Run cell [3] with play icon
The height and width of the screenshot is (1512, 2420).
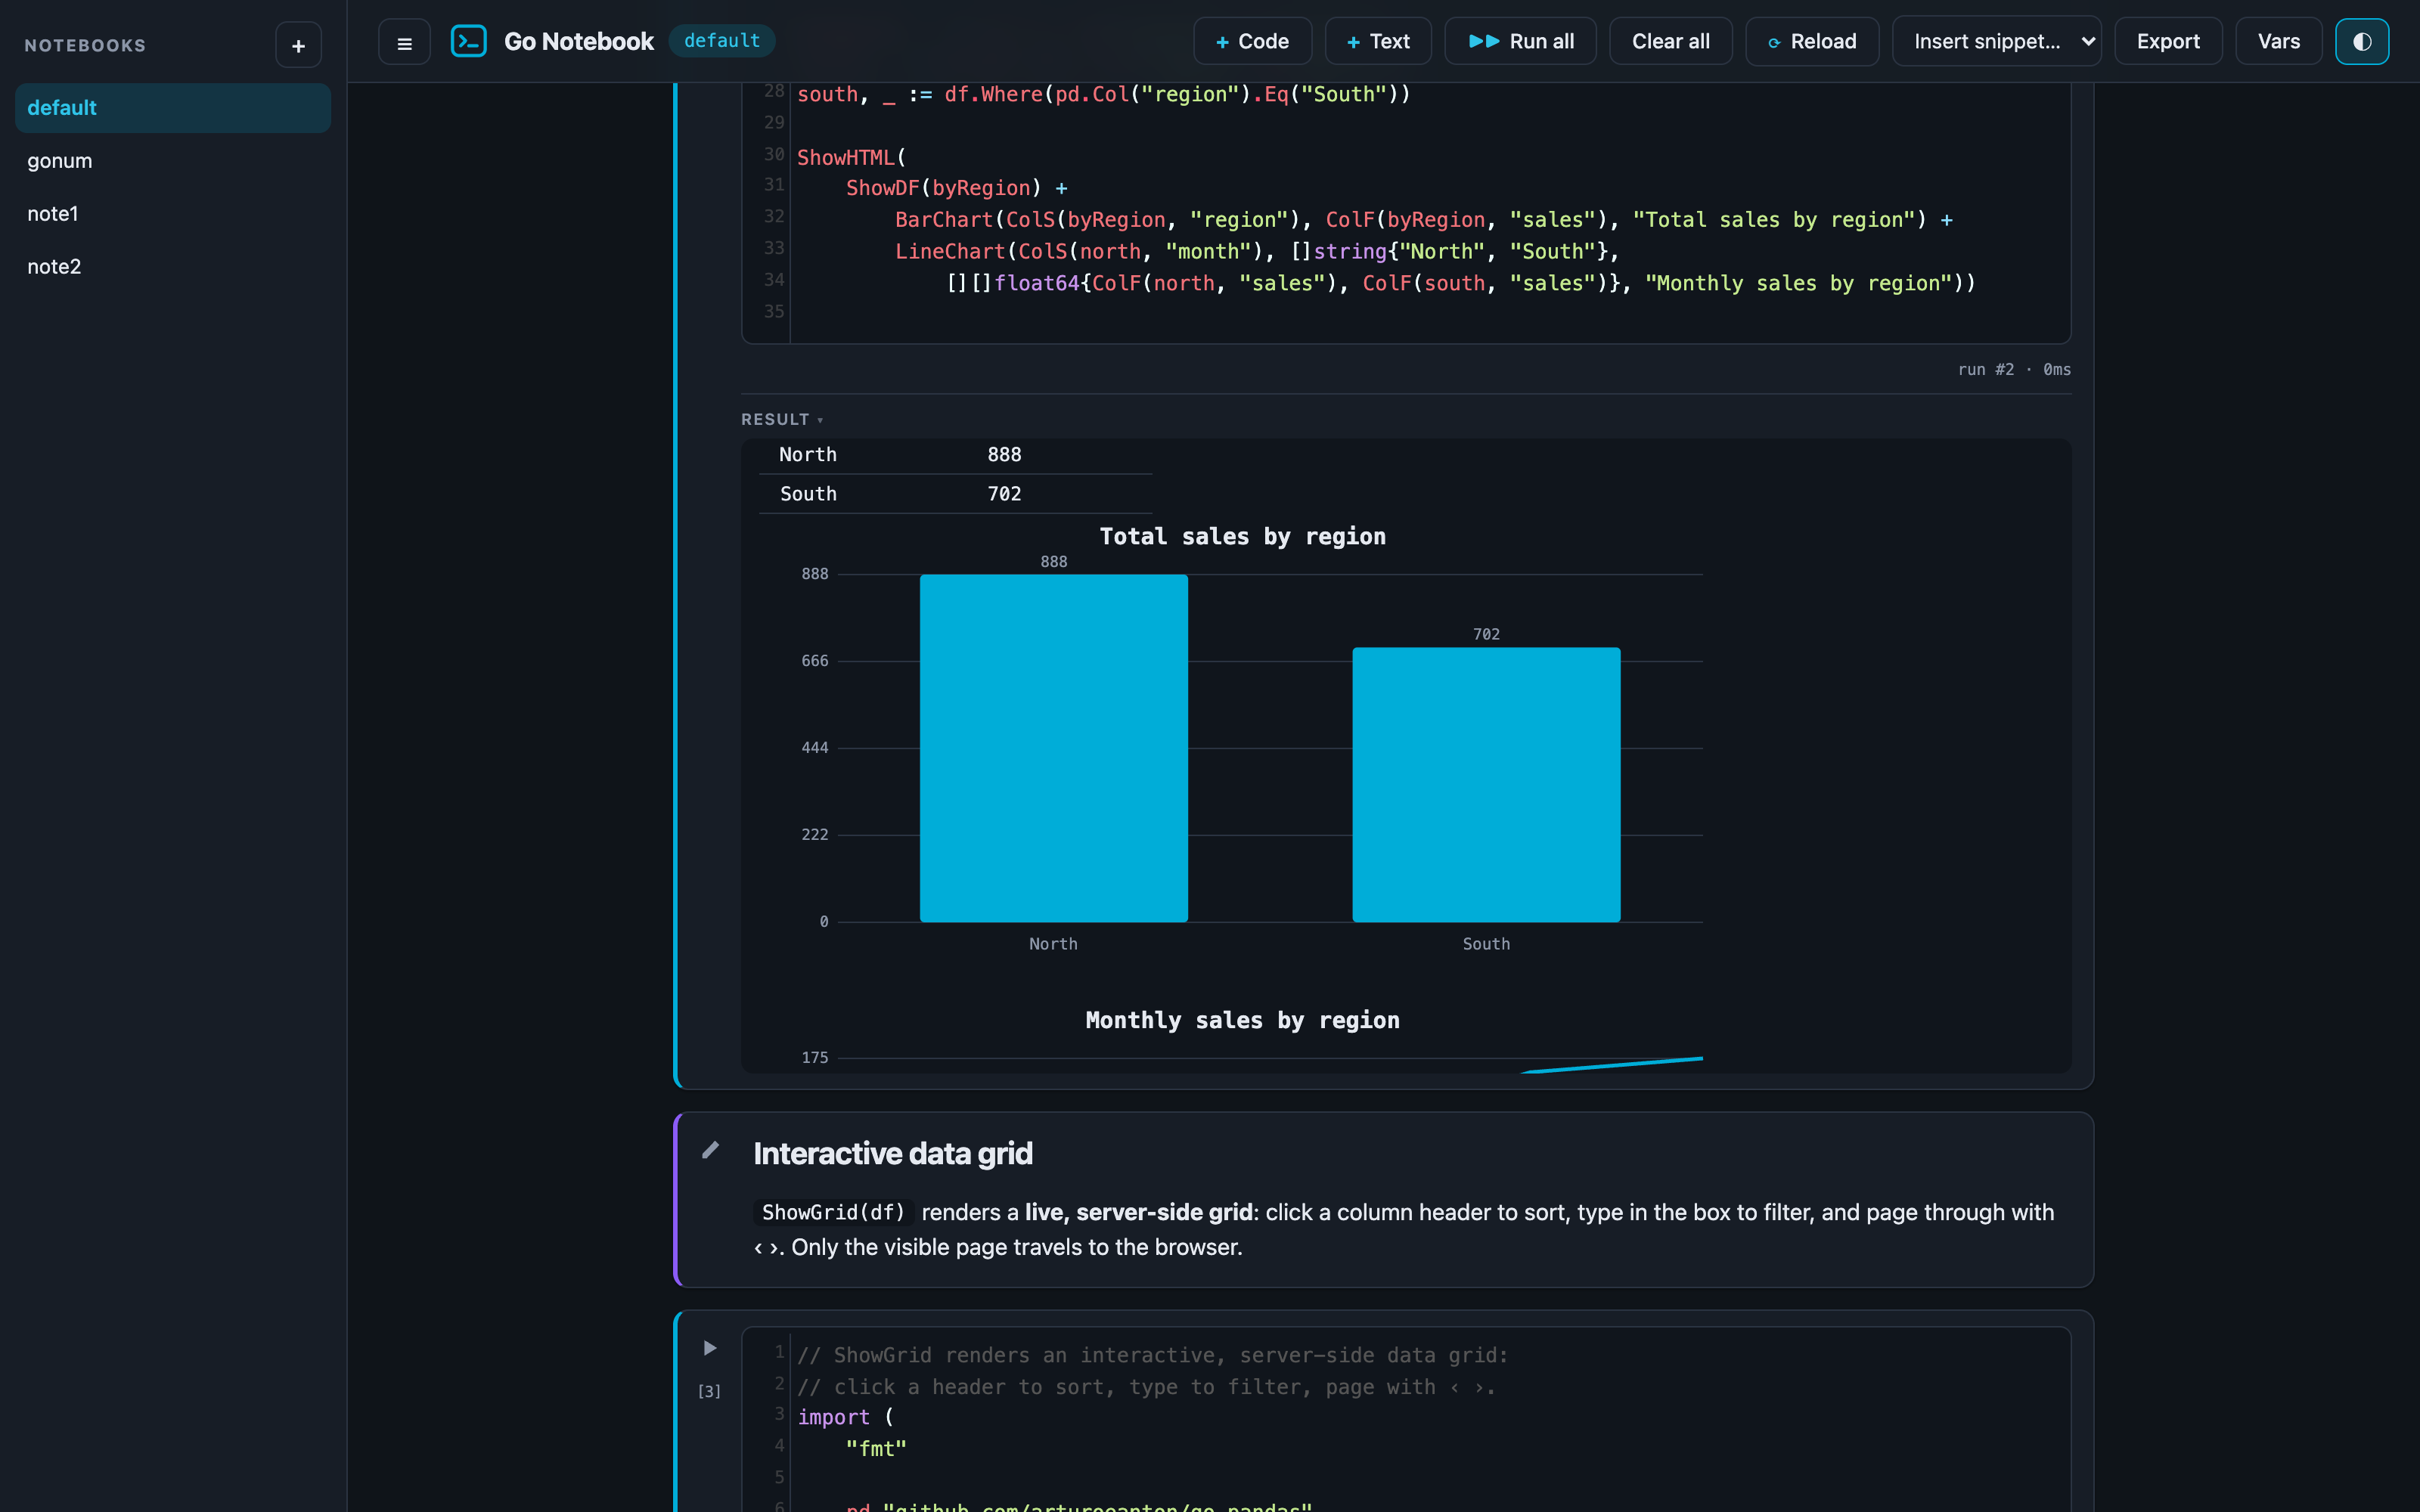709,1348
